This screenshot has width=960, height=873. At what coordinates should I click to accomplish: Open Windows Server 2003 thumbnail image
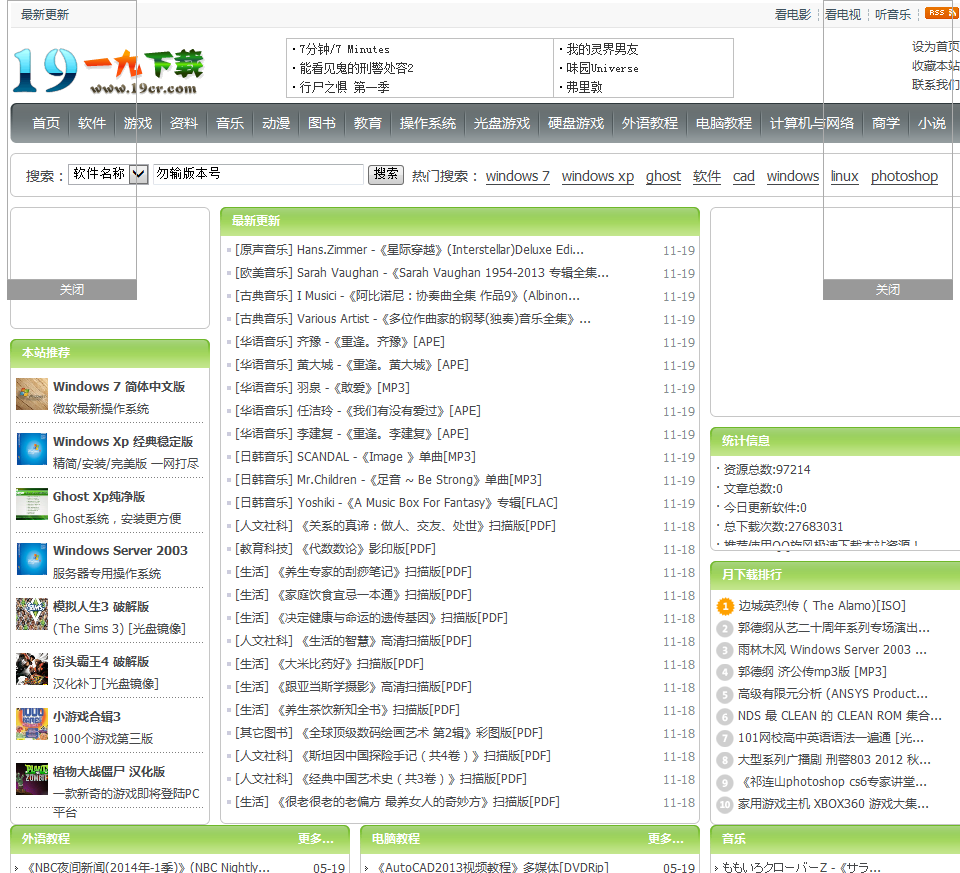[x=32, y=559]
